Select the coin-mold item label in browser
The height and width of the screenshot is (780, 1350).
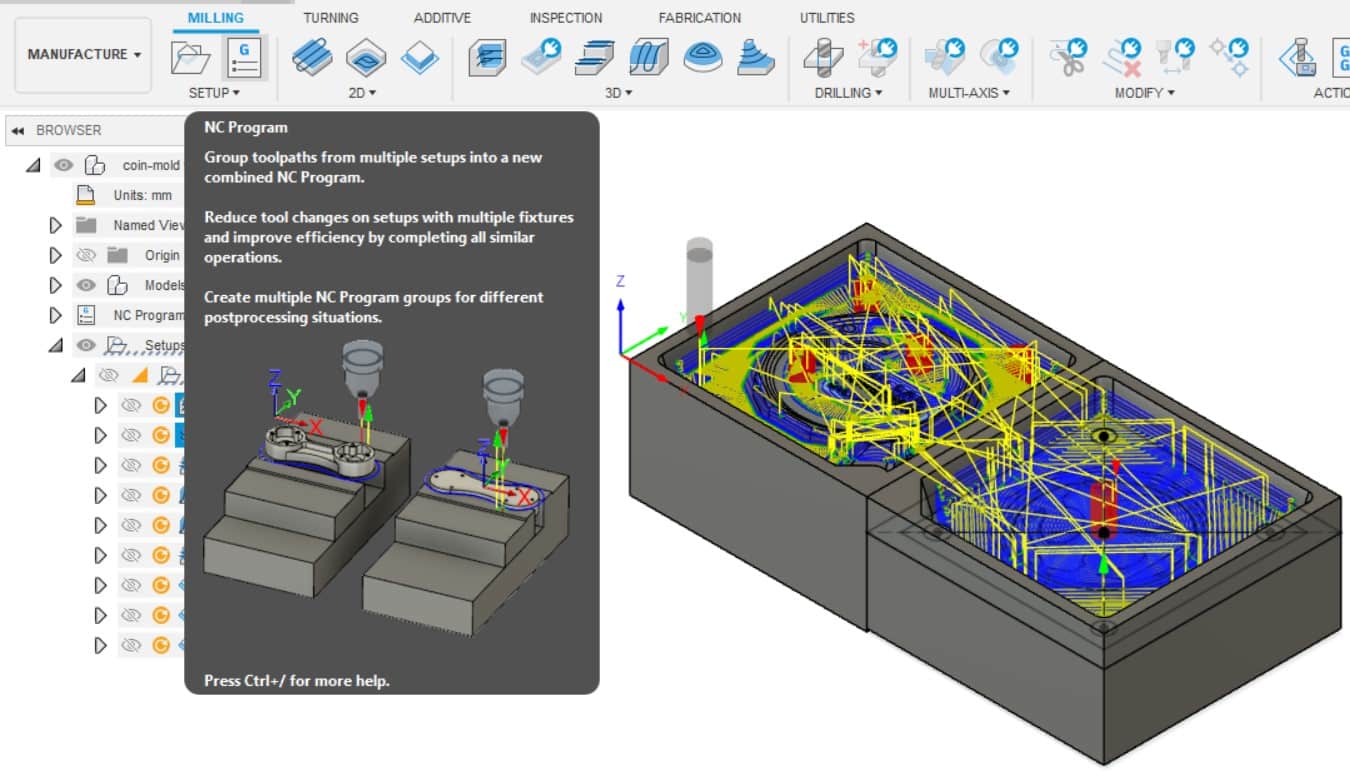coord(151,165)
